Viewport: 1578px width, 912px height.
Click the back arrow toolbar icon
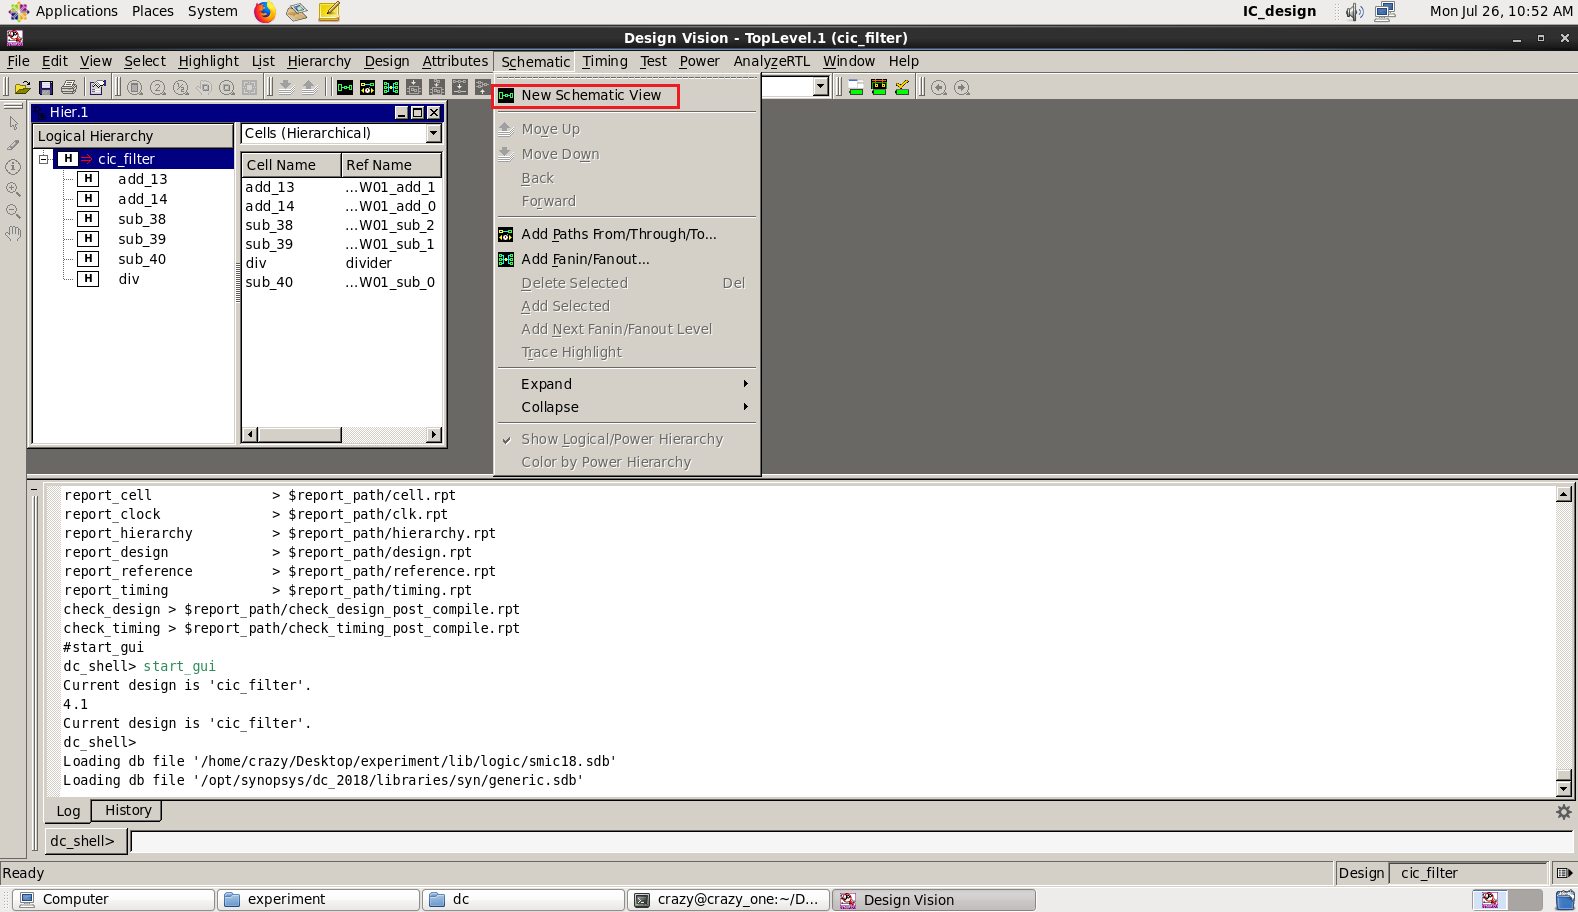[939, 87]
